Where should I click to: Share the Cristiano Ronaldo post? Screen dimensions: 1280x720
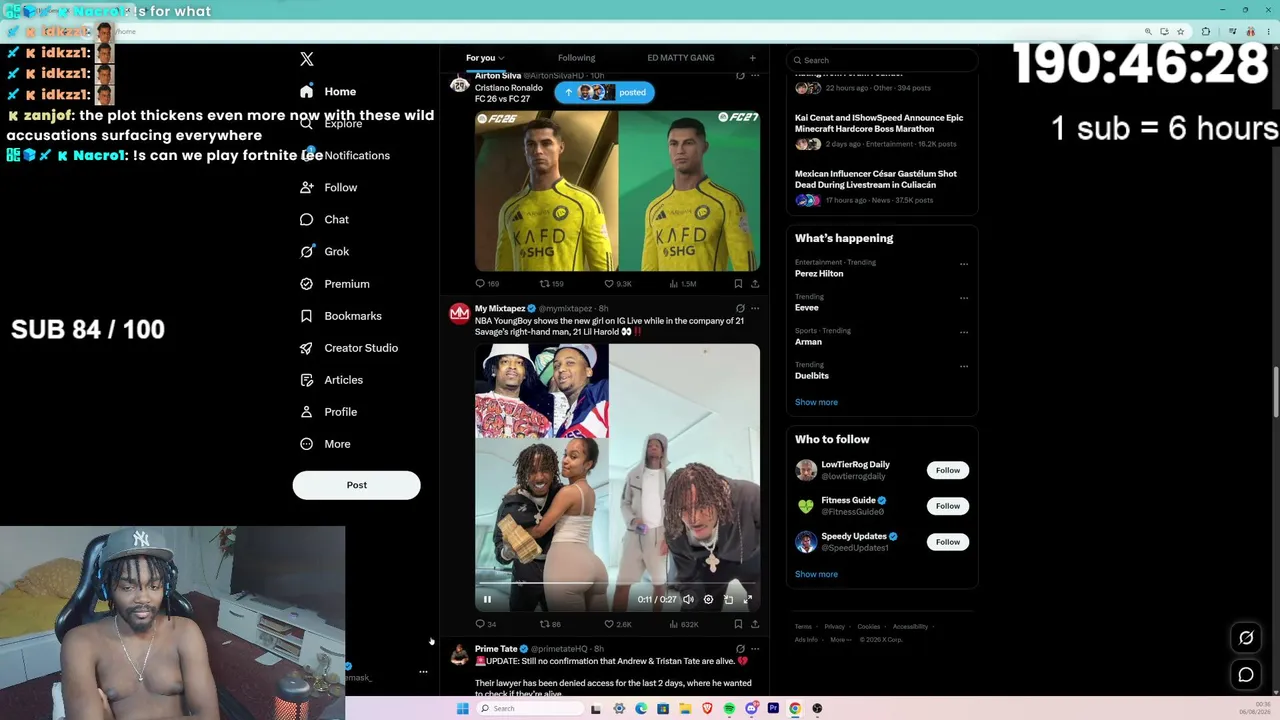coord(755,284)
